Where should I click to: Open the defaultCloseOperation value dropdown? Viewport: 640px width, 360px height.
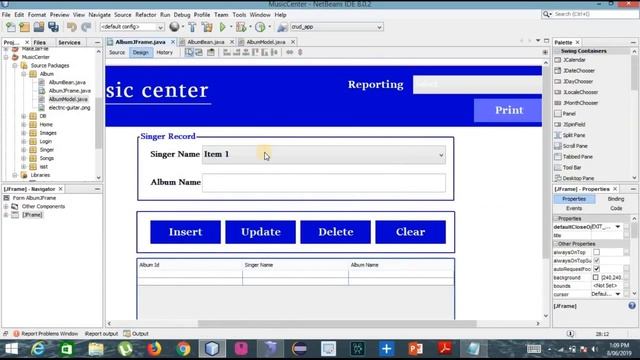(x=618, y=227)
